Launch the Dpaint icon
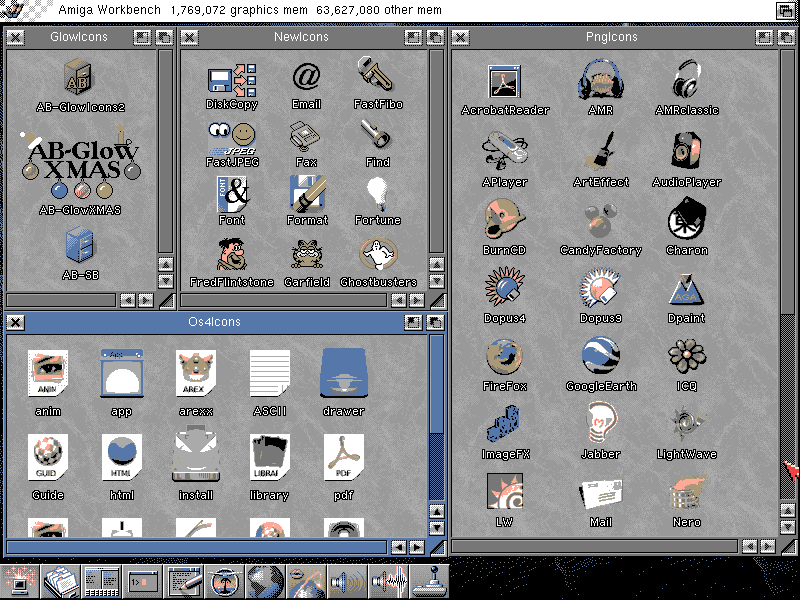Image resolution: width=800 pixels, height=600 pixels. pos(687,290)
